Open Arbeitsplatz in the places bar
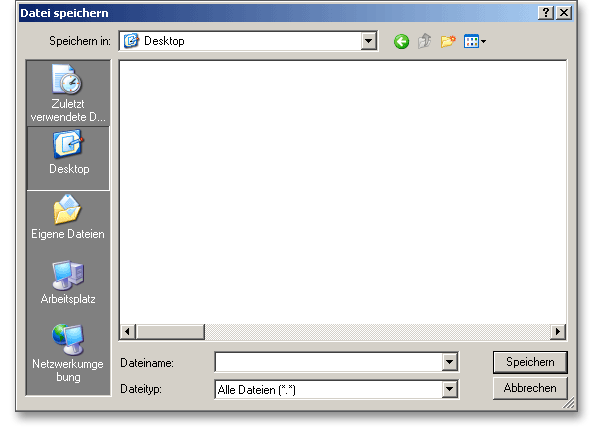 coord(68,283)
